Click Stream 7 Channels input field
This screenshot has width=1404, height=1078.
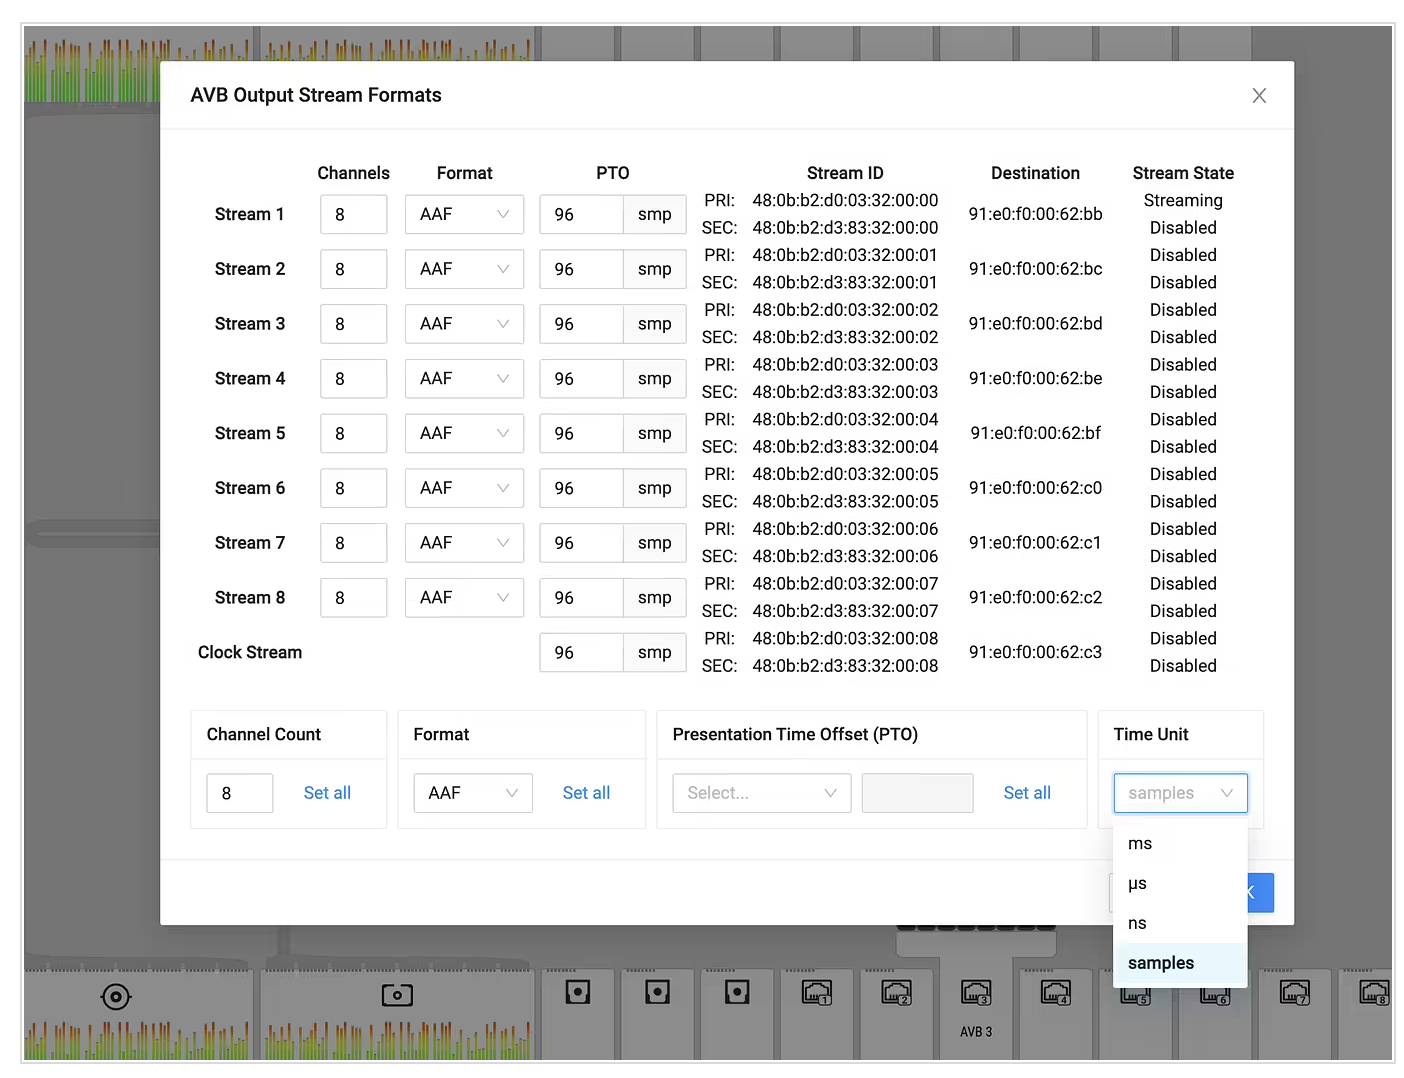[x=354, y=543]
